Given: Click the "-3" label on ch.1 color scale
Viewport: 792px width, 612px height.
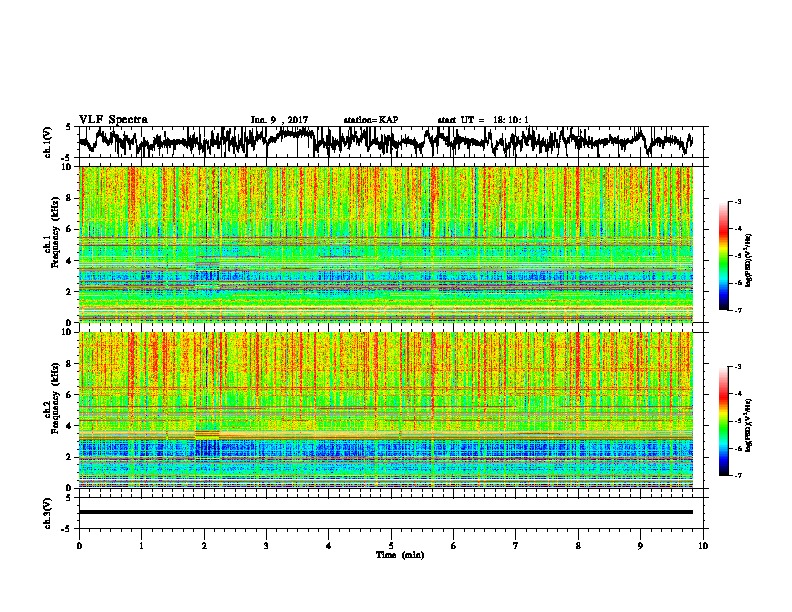Looking at the screenshot, I should 738,201.
